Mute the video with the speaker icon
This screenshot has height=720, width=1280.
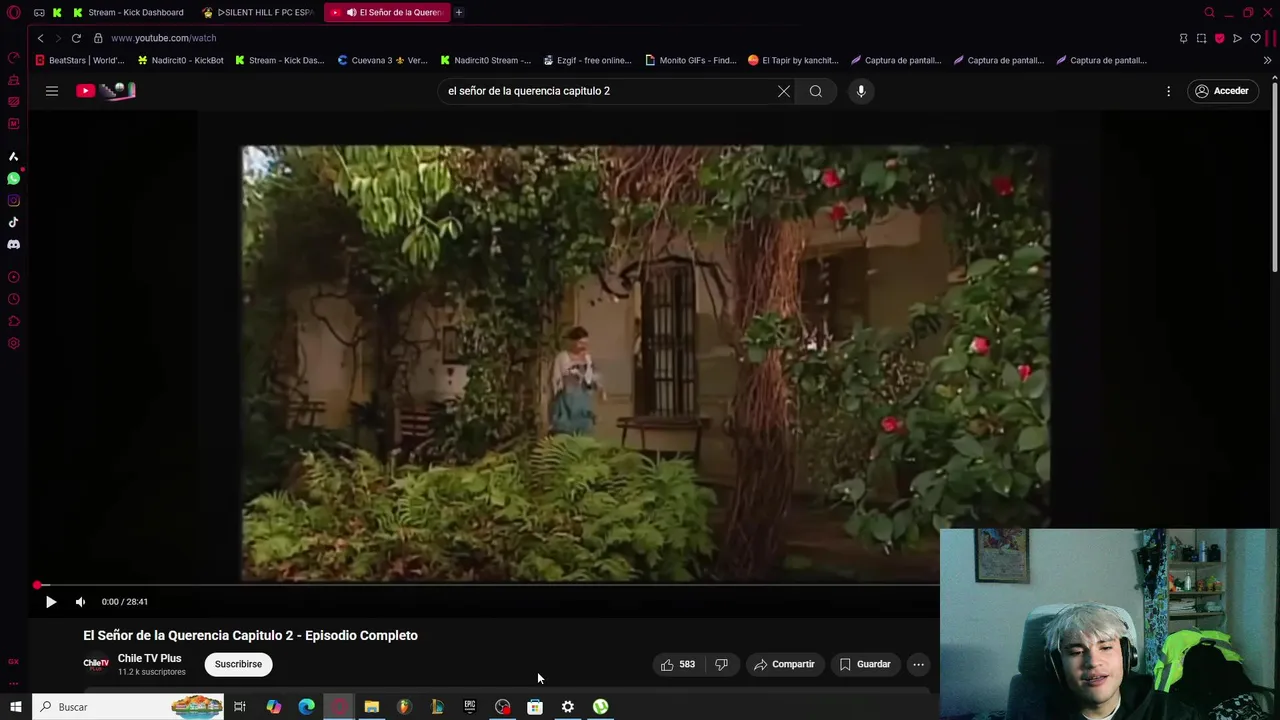coord(80,602)
